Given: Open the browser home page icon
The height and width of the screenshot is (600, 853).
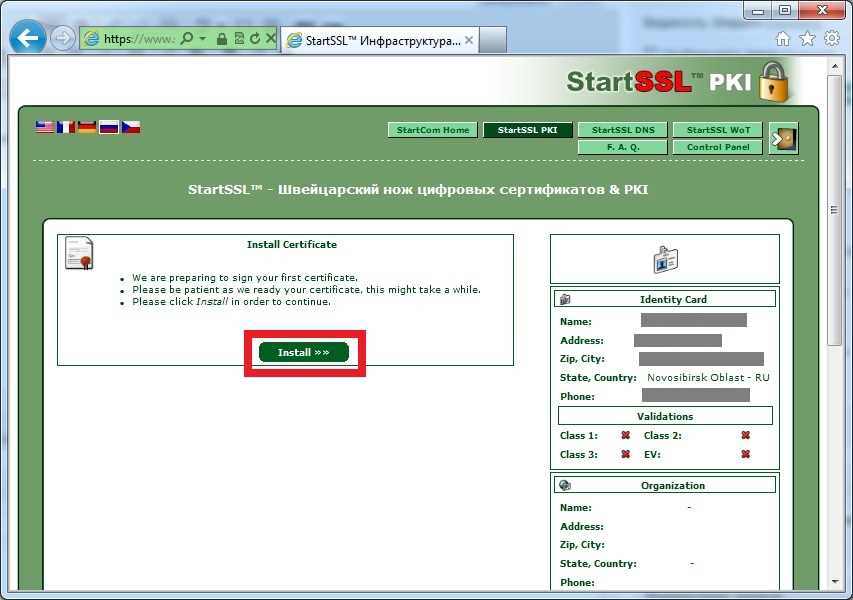Looking at the screenshot, I should point(783,39).
